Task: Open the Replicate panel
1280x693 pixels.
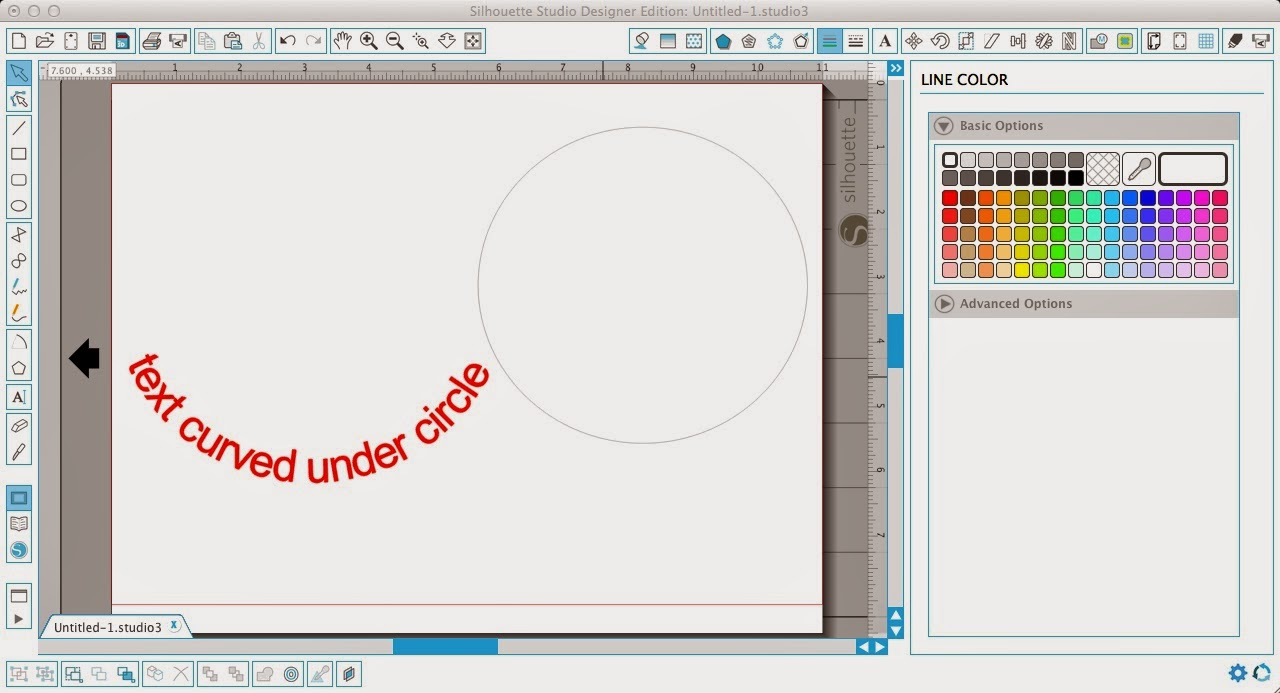Action: (x=1043, y=41)
